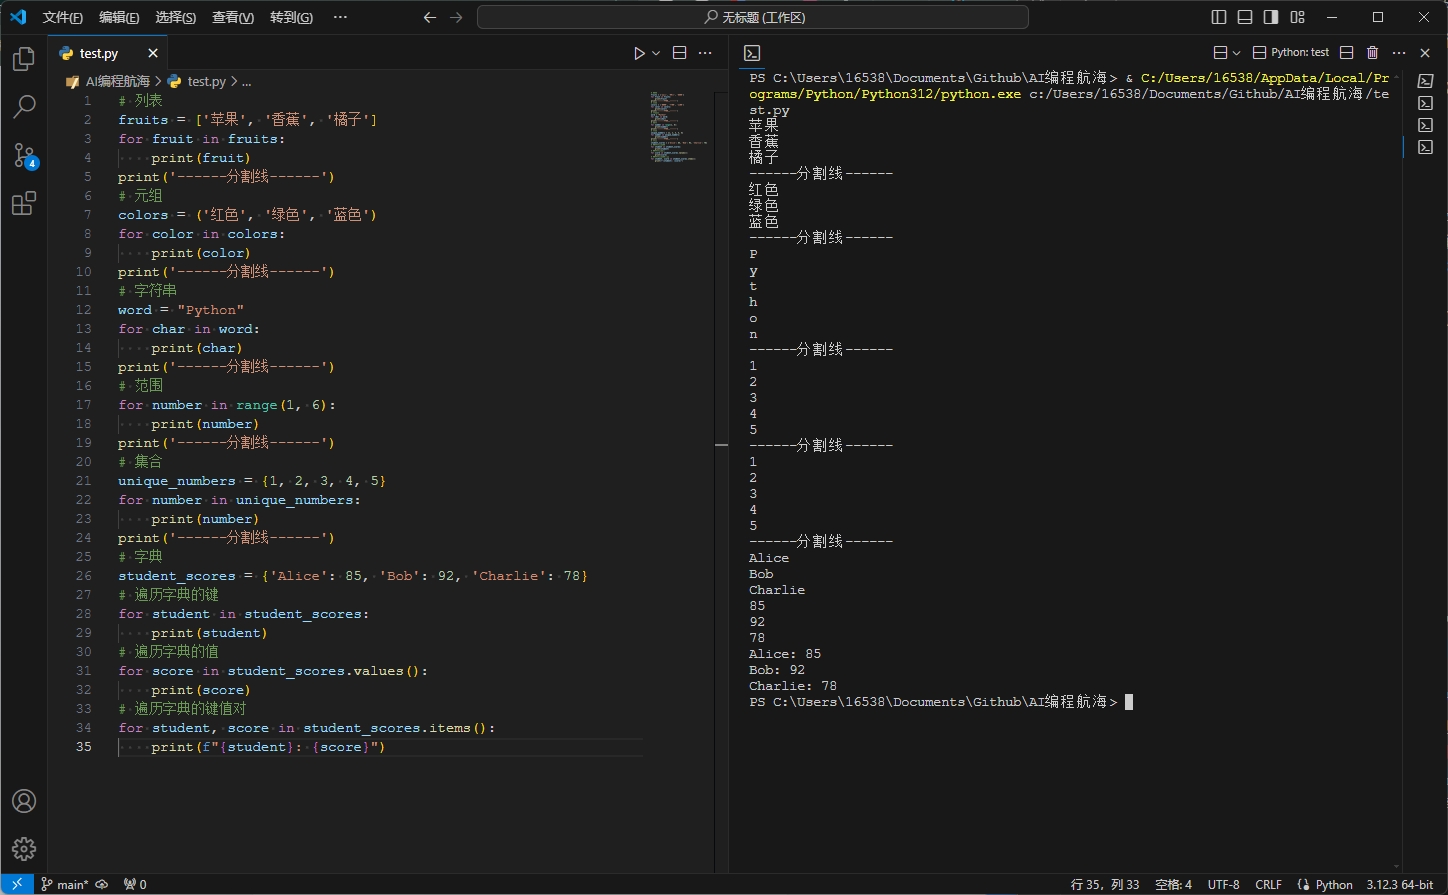Click code line word = "Python"
The width and height of the screenshot is (1448, 895).
[x=180, y=309]
